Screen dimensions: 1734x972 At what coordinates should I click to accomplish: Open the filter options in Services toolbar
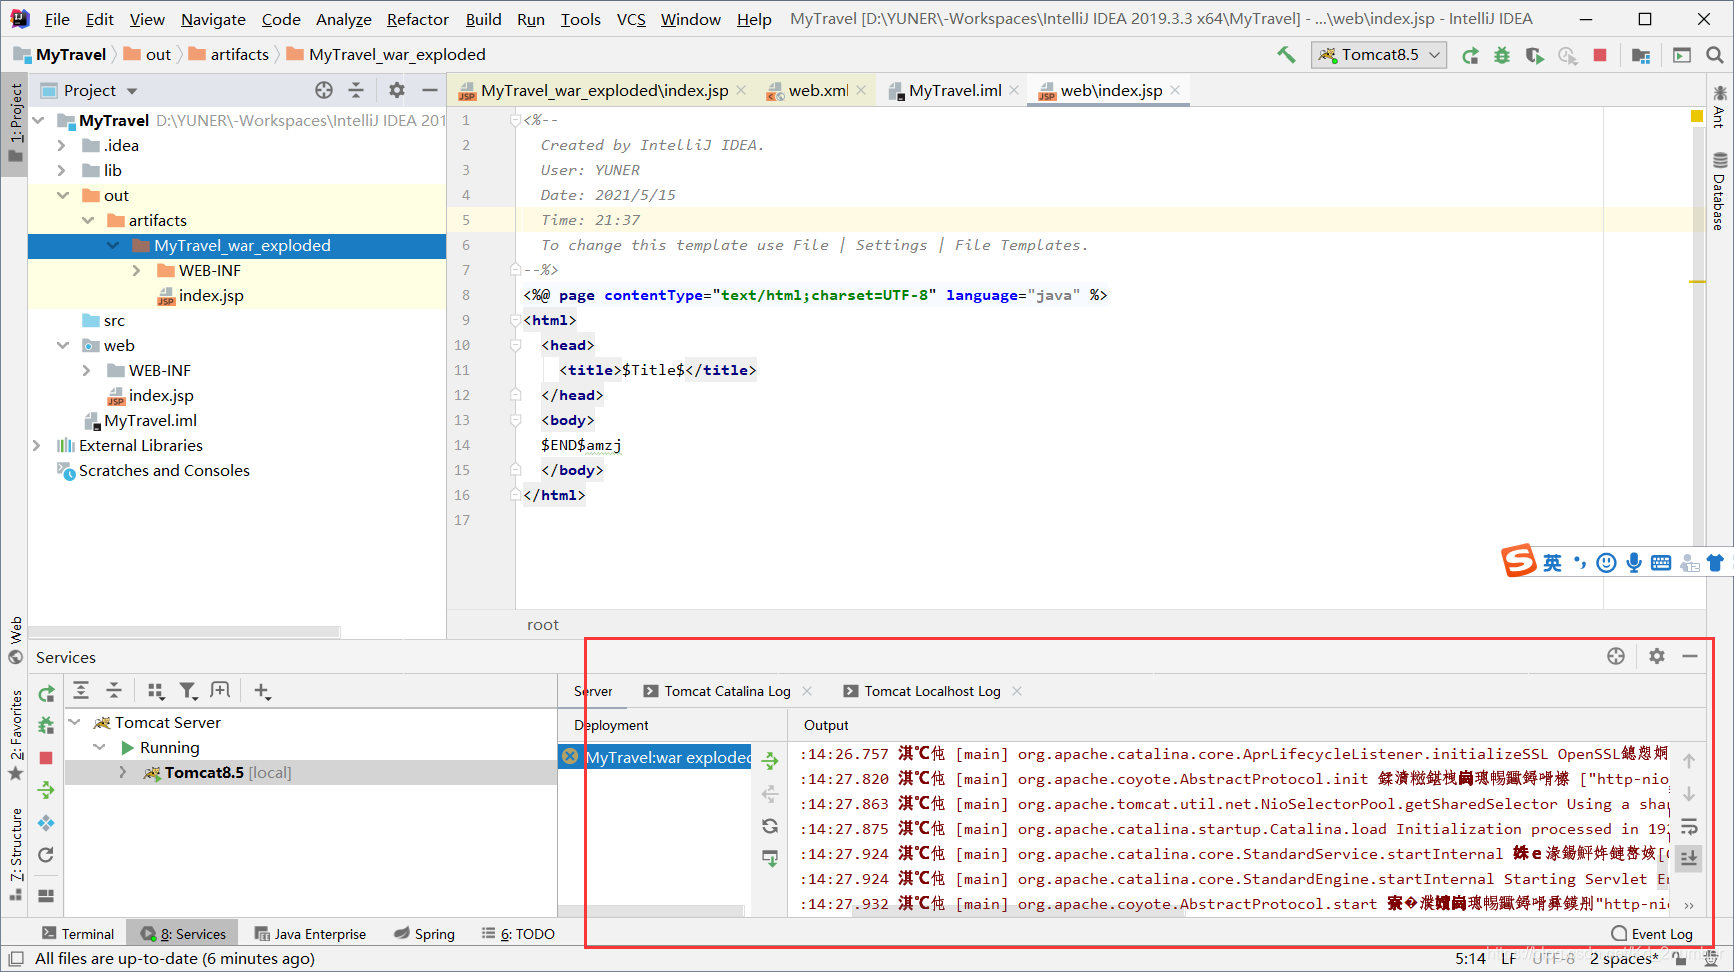(x=188, y=691)
